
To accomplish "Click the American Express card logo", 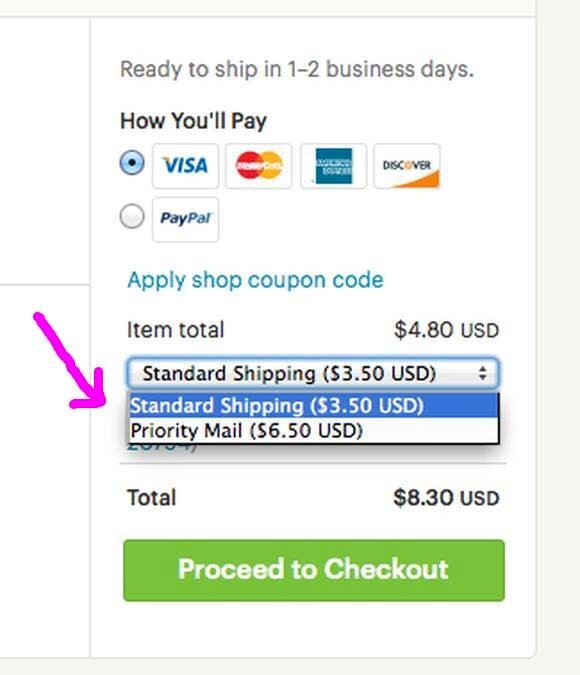I will click(334, 166).
